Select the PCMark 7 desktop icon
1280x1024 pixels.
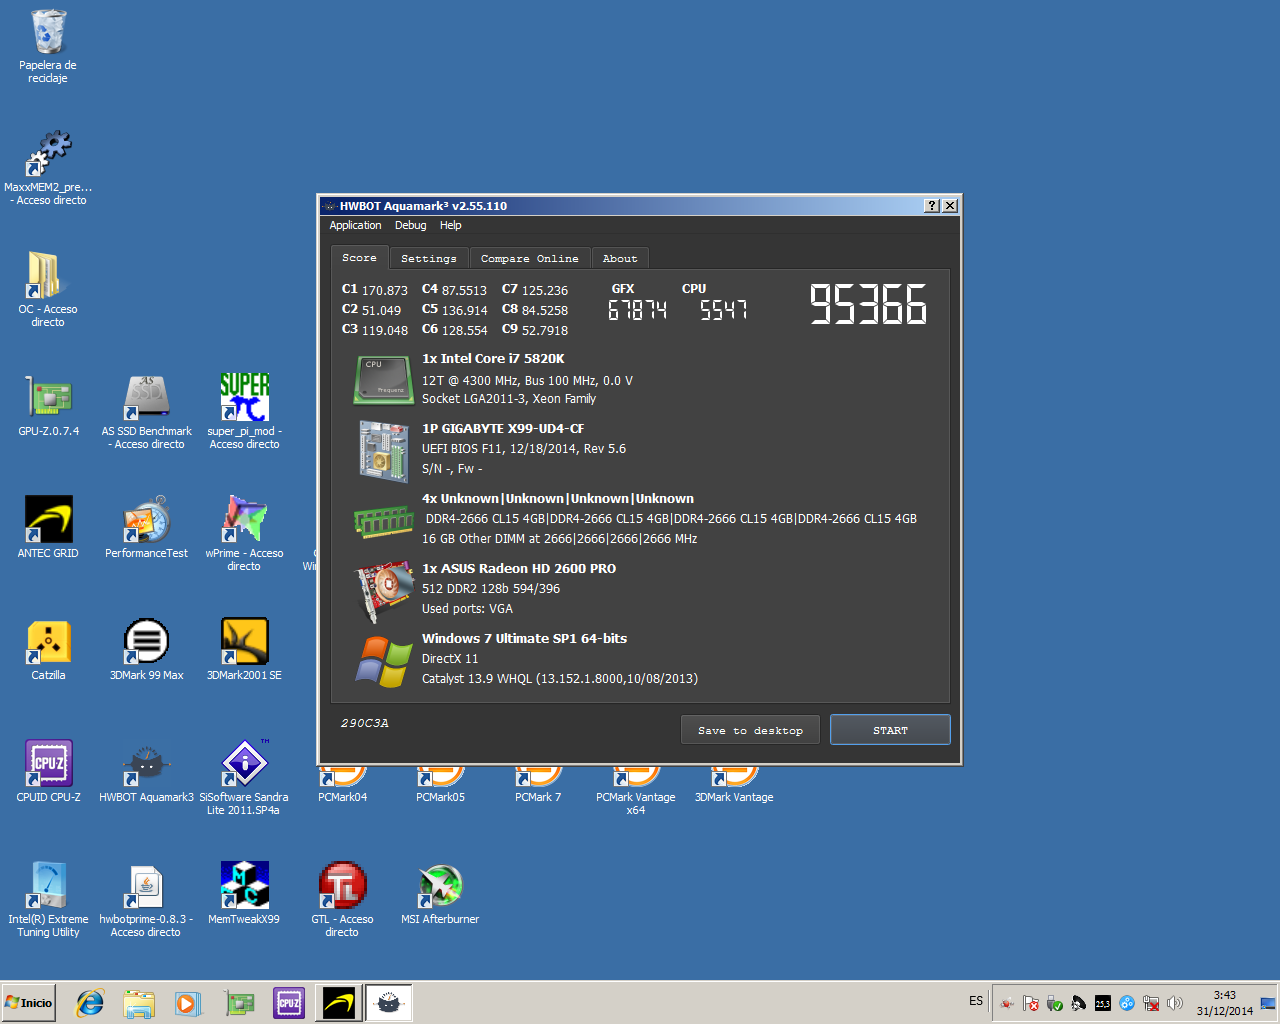538,777
